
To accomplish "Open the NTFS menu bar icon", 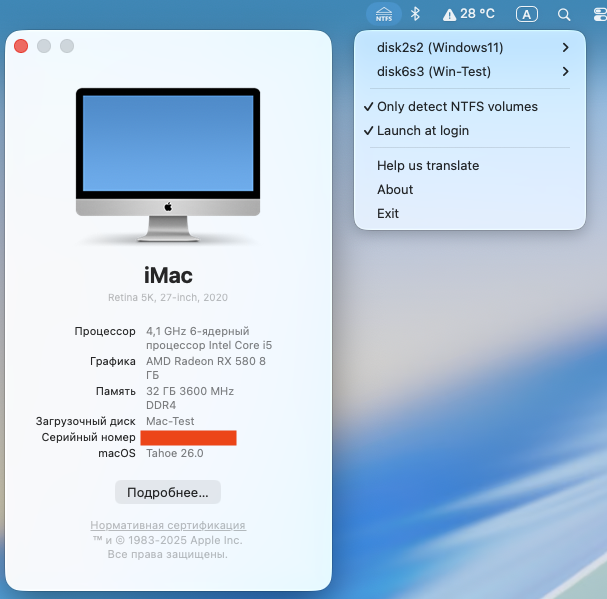I will [384, 14].
